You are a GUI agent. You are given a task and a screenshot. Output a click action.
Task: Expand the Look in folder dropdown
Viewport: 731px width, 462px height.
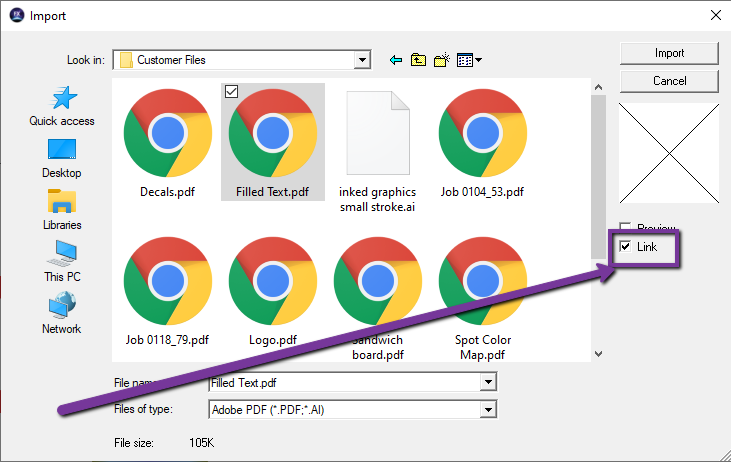point(362,60)
